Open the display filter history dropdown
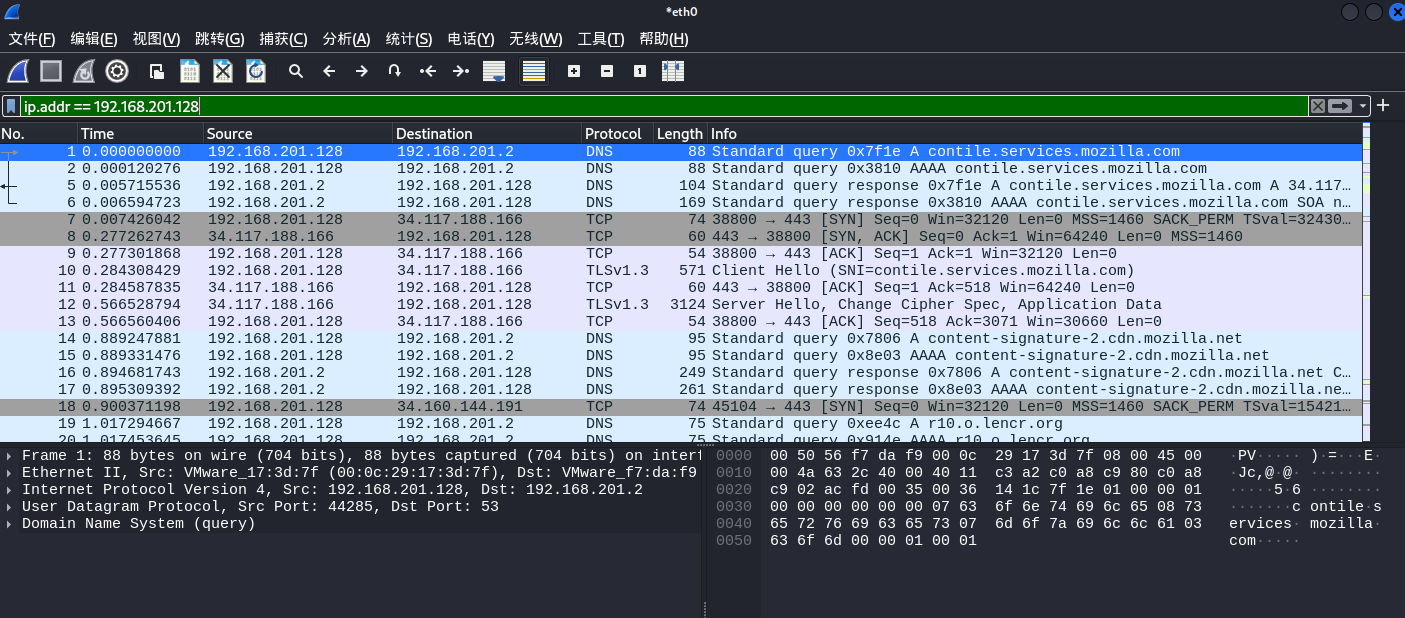Image resolution: width=1405 pixels, height=618 pixels. pos(1363,106)
